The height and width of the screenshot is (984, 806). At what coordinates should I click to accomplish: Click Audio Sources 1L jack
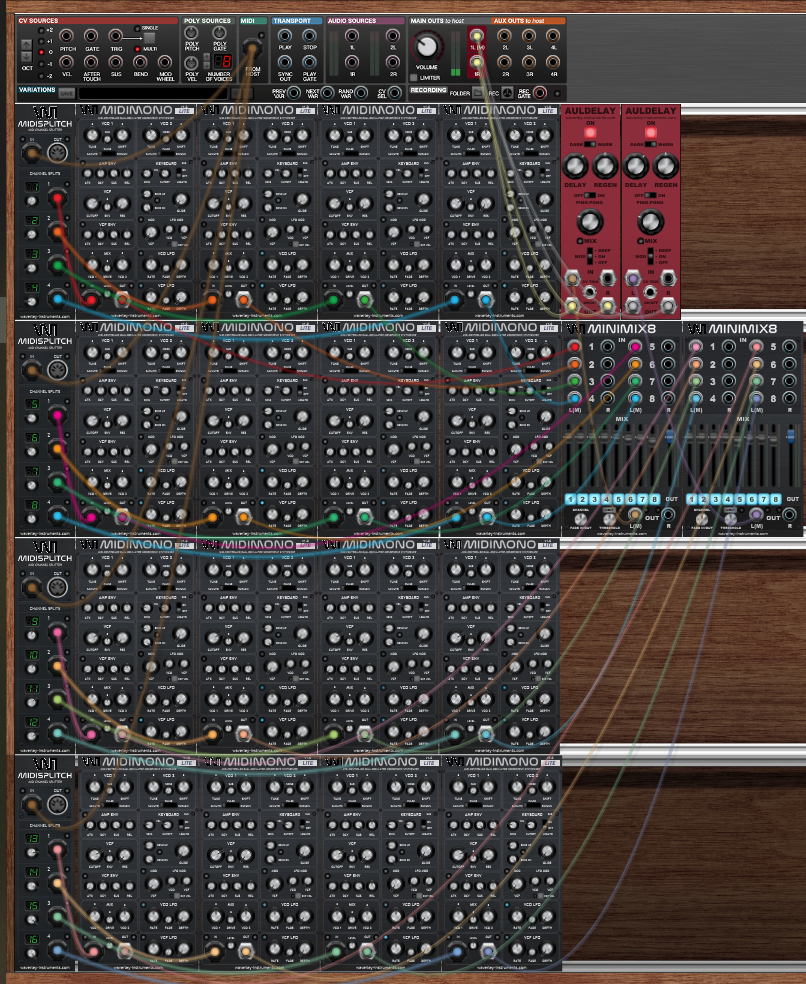point(352,36)
